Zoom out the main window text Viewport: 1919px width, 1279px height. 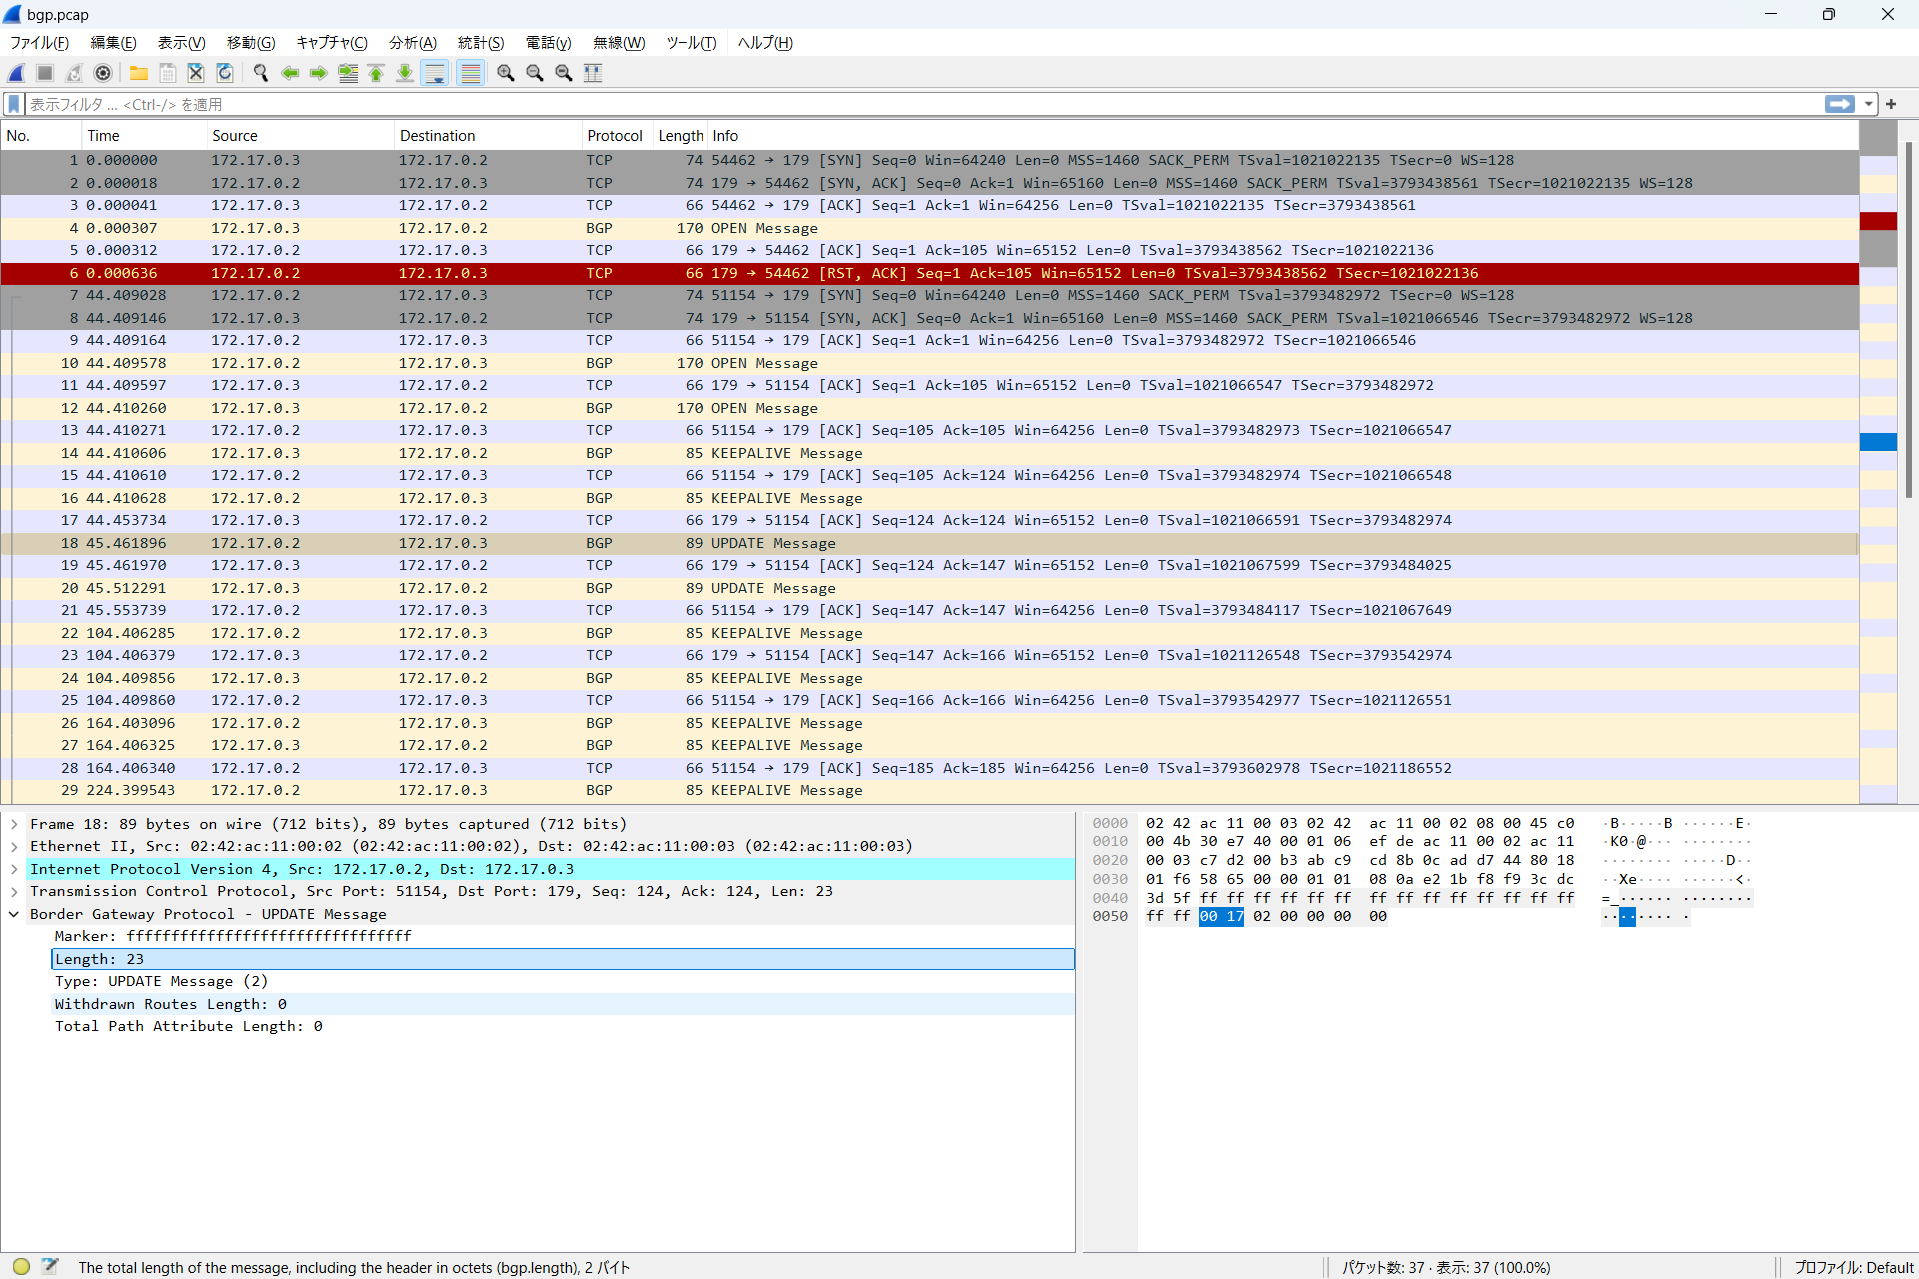coord(535,73)
